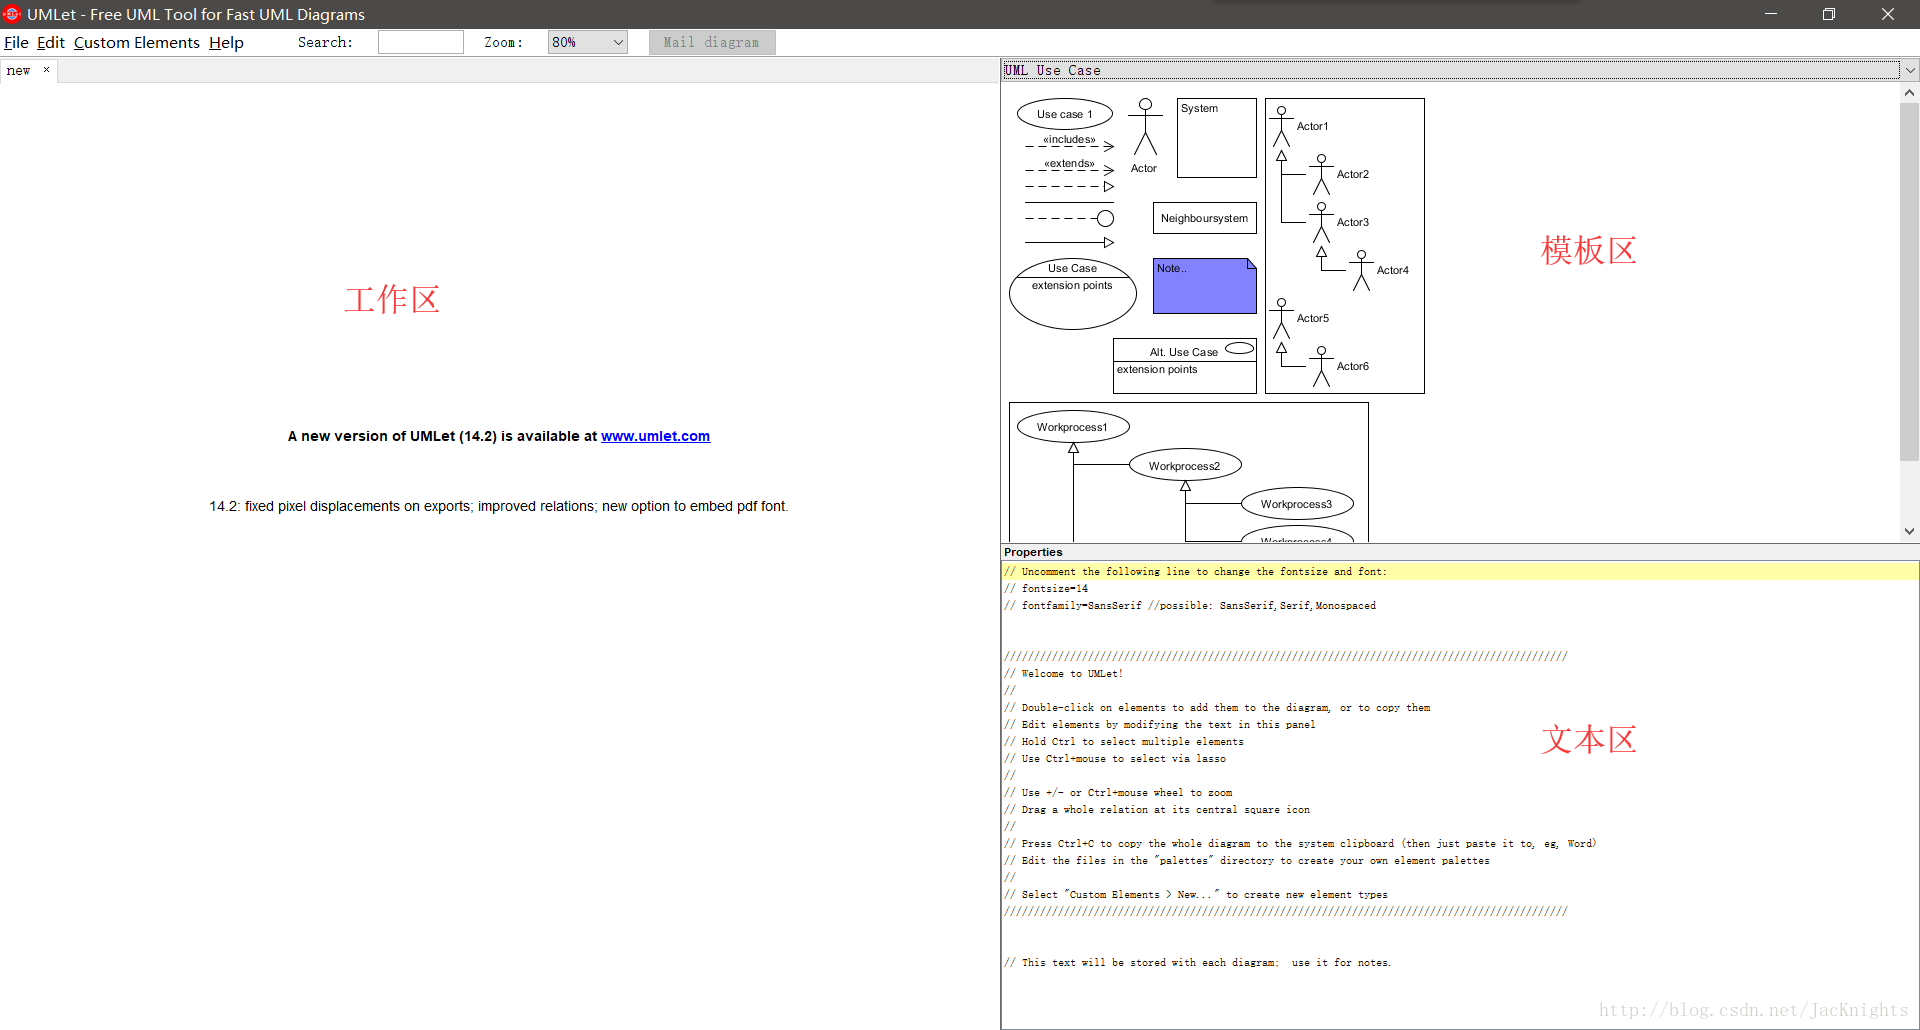Click the palette scrollbar down arrow
This screenshot has height=1030, width=1920.
tap(1909, 532)
